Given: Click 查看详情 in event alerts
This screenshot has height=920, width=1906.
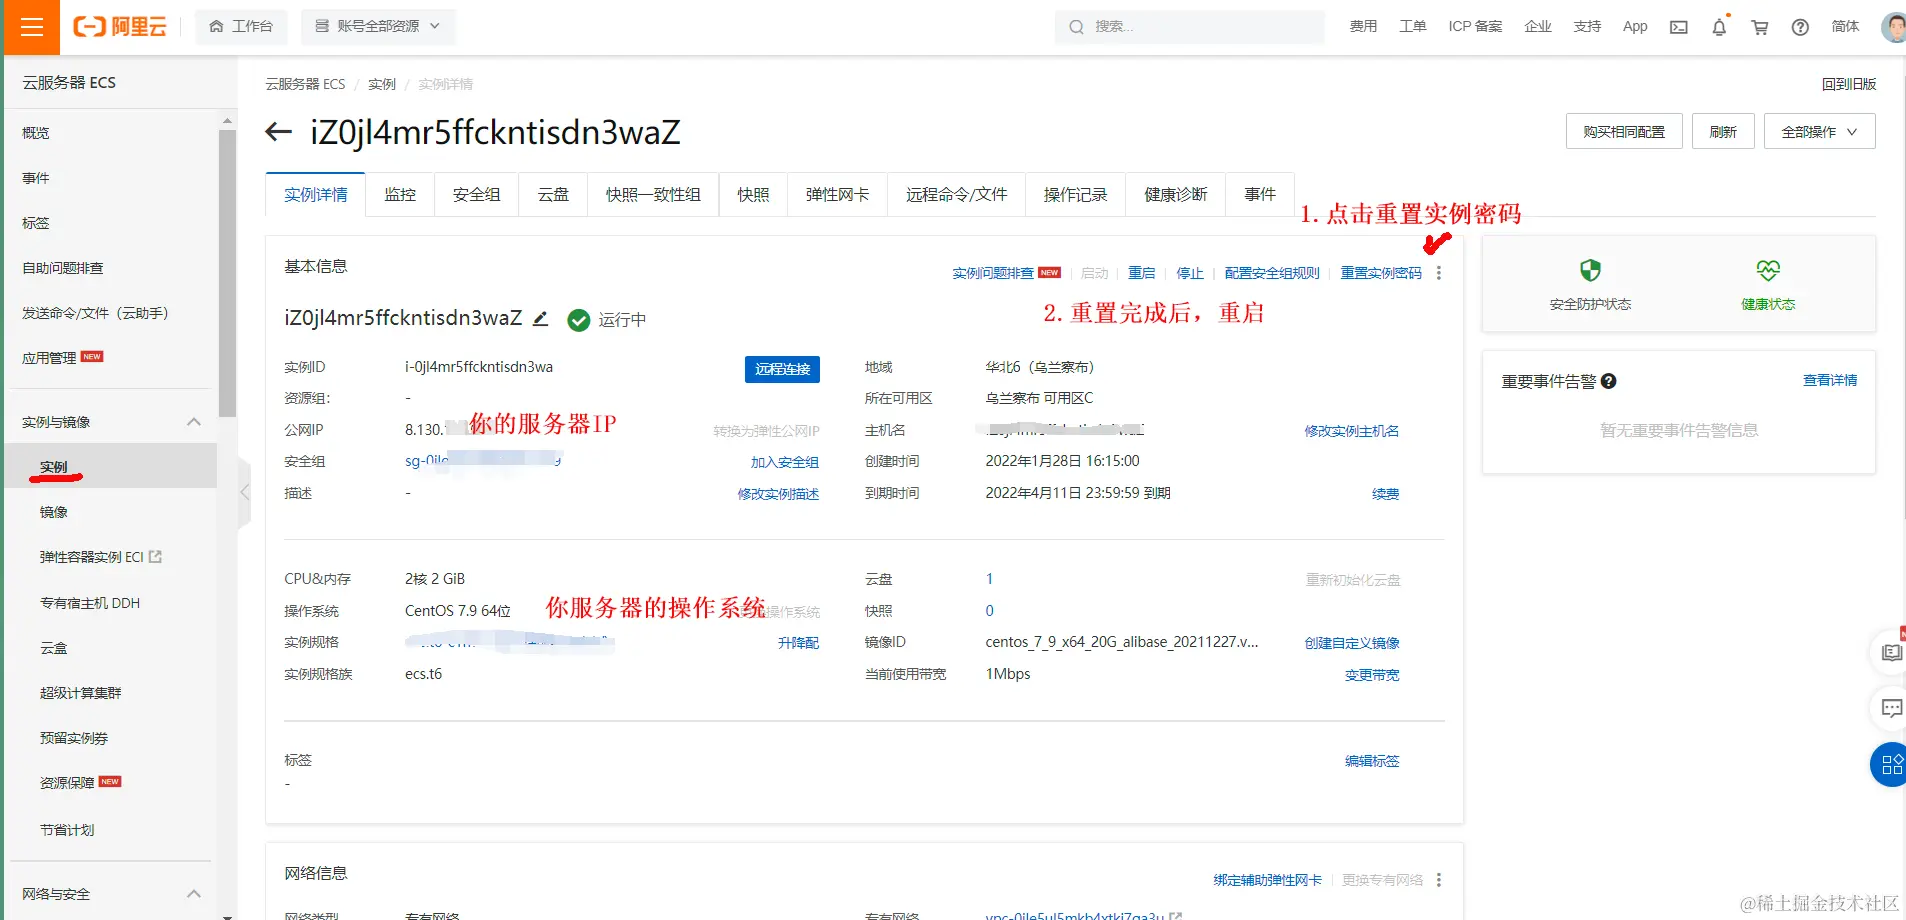Looking at the screenshot, I should click(x=1830, y=380).
